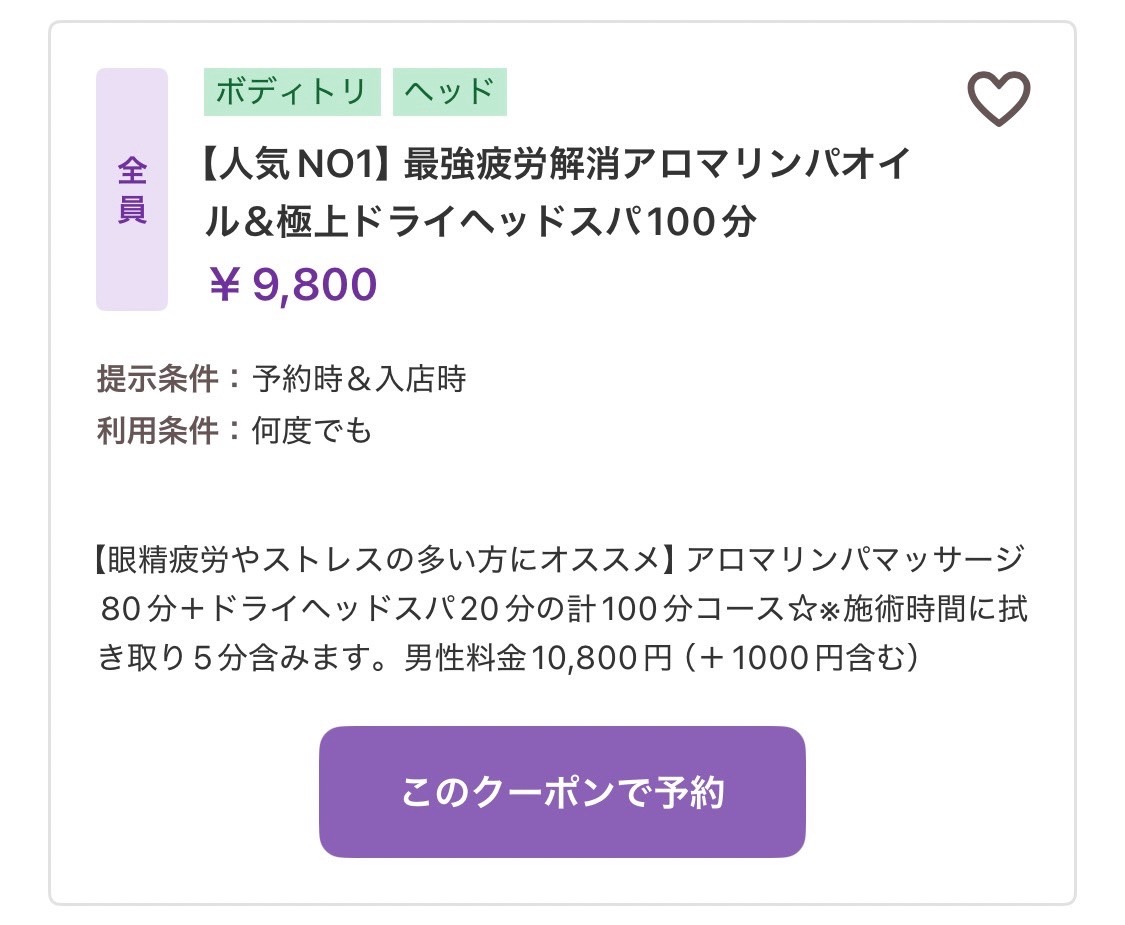The height and width of the screenshot is (925, 1125).
Task: Click the ※施術時間 note text
Action: pos(892,609)
